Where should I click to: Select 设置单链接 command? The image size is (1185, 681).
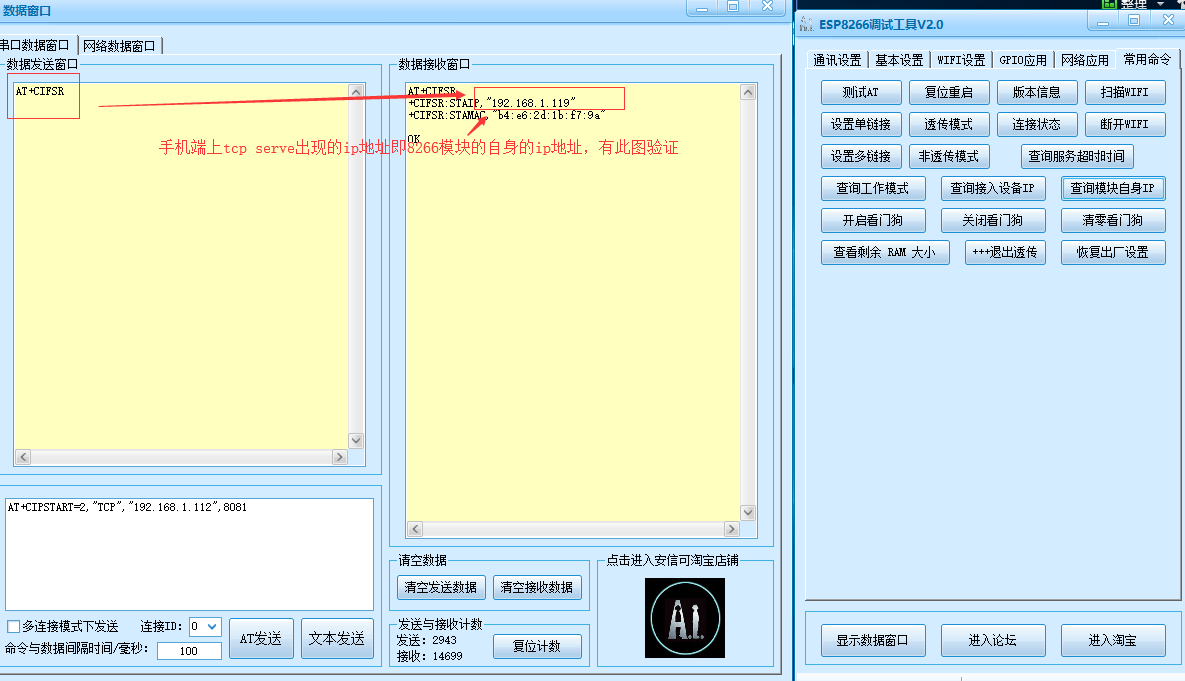click(861, 124)
